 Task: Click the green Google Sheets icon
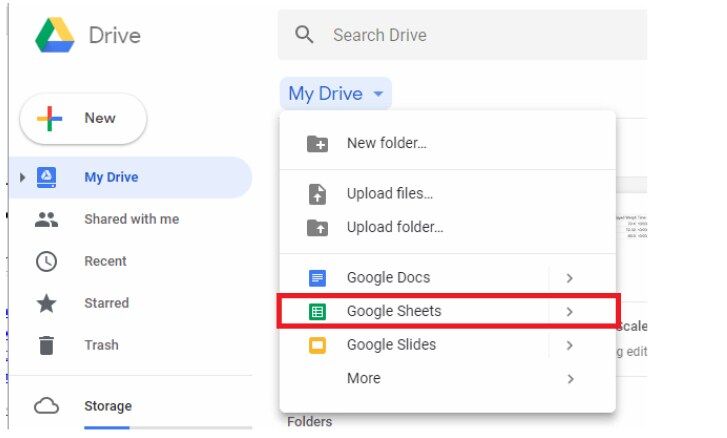click(x=318, y=311)
